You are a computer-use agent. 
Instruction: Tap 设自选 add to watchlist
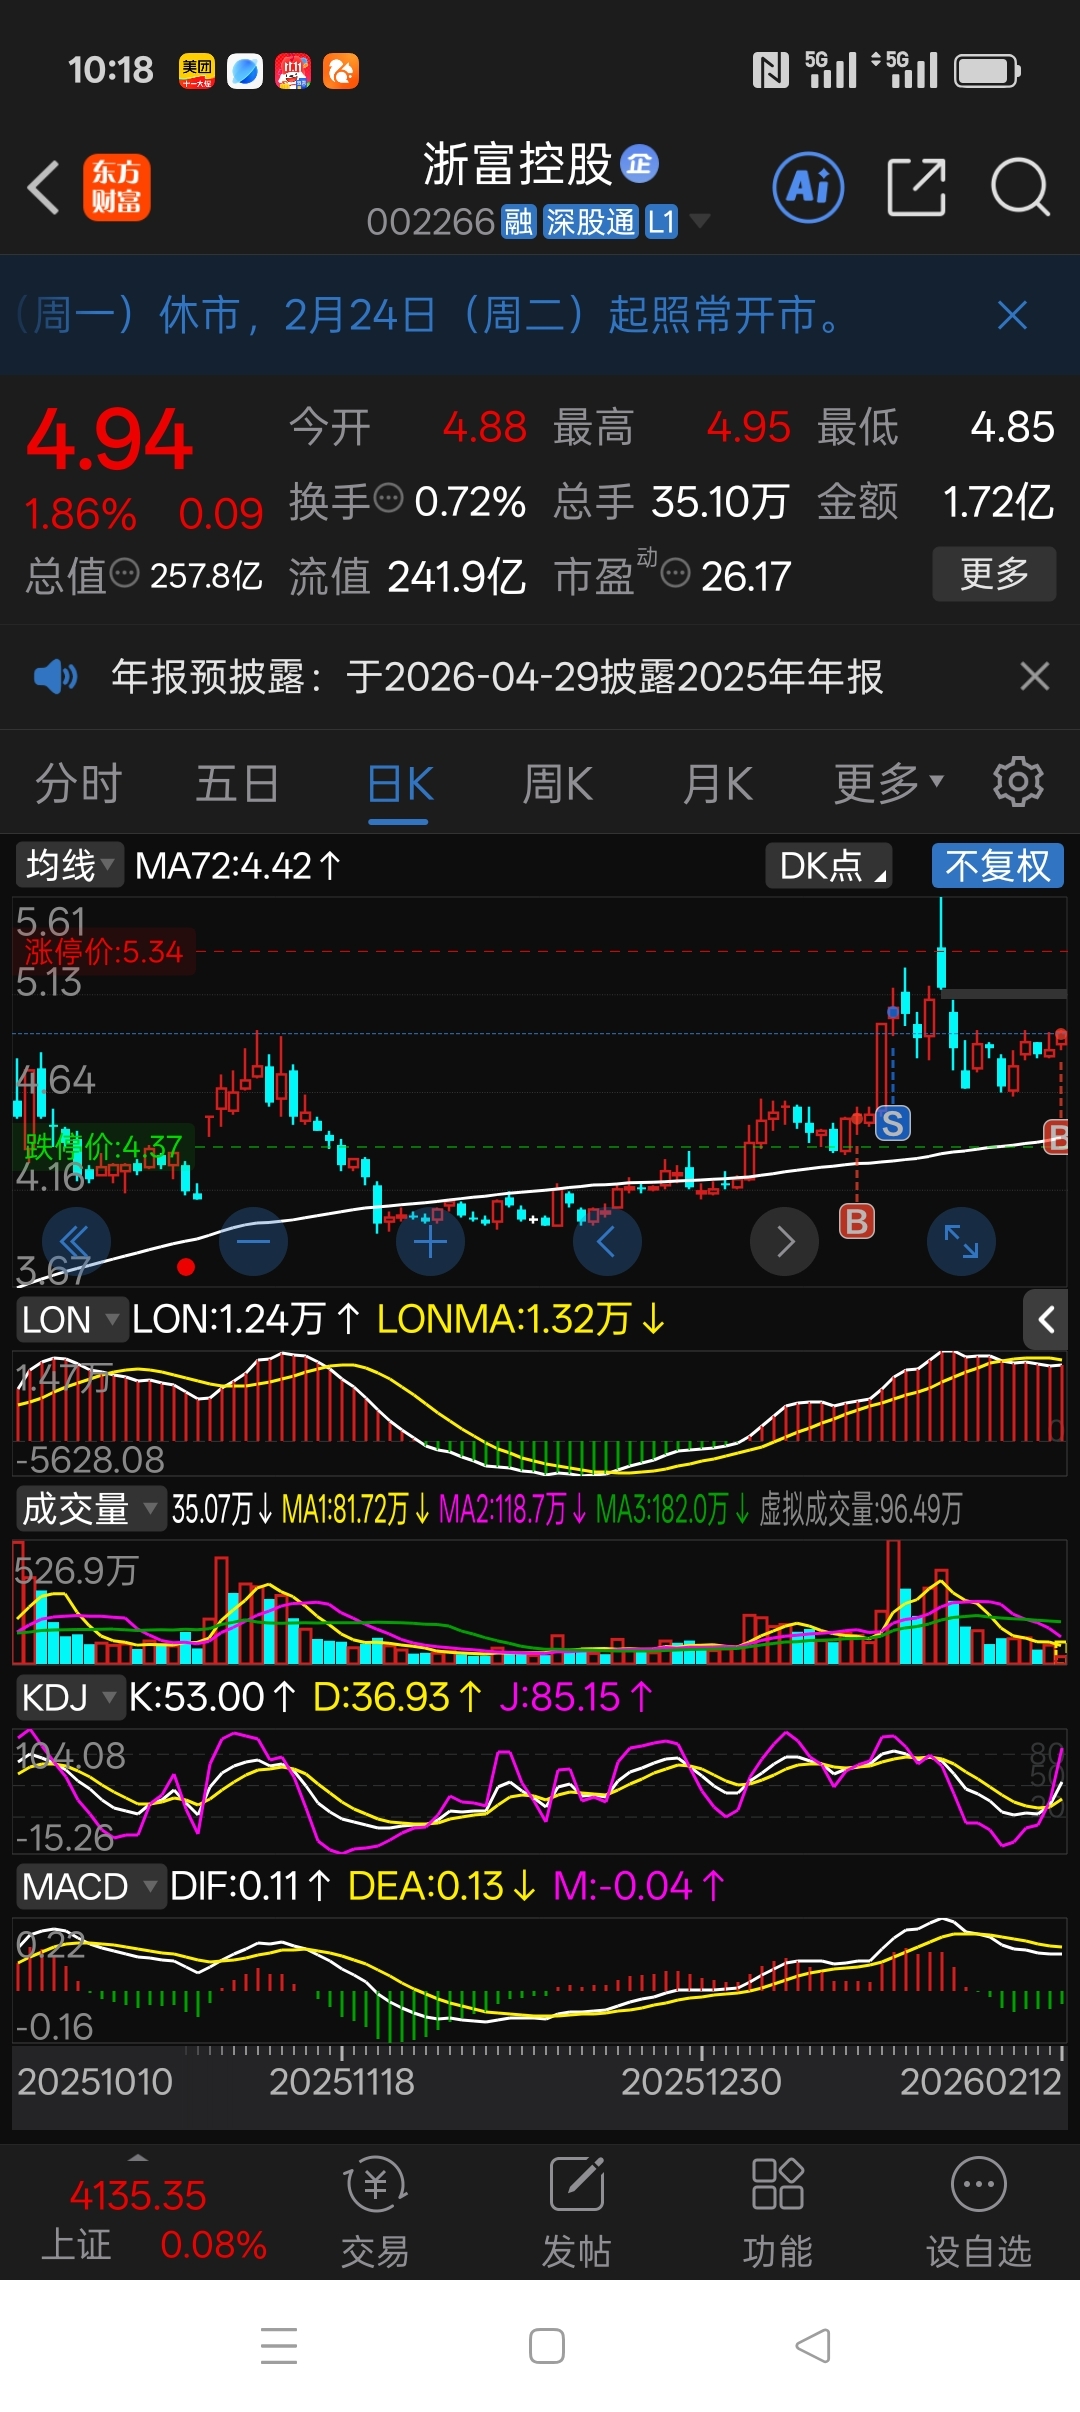tap(978, 2211)
